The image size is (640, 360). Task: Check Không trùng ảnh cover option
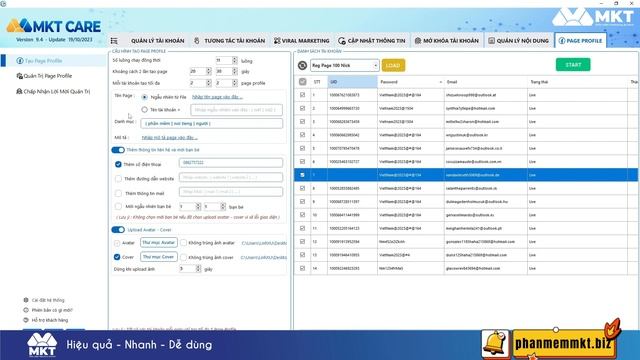point(184,257)
